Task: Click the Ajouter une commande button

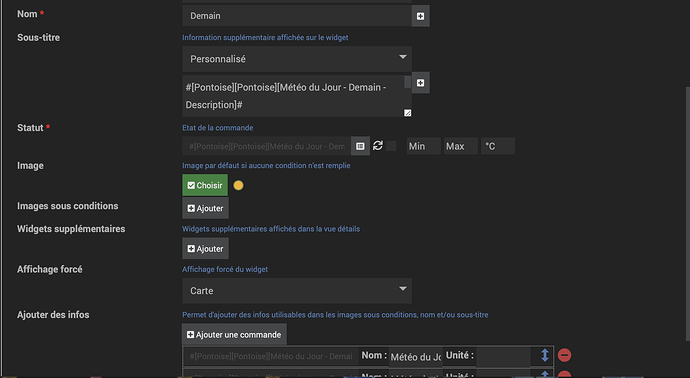Action: click(x=234, y=334)
